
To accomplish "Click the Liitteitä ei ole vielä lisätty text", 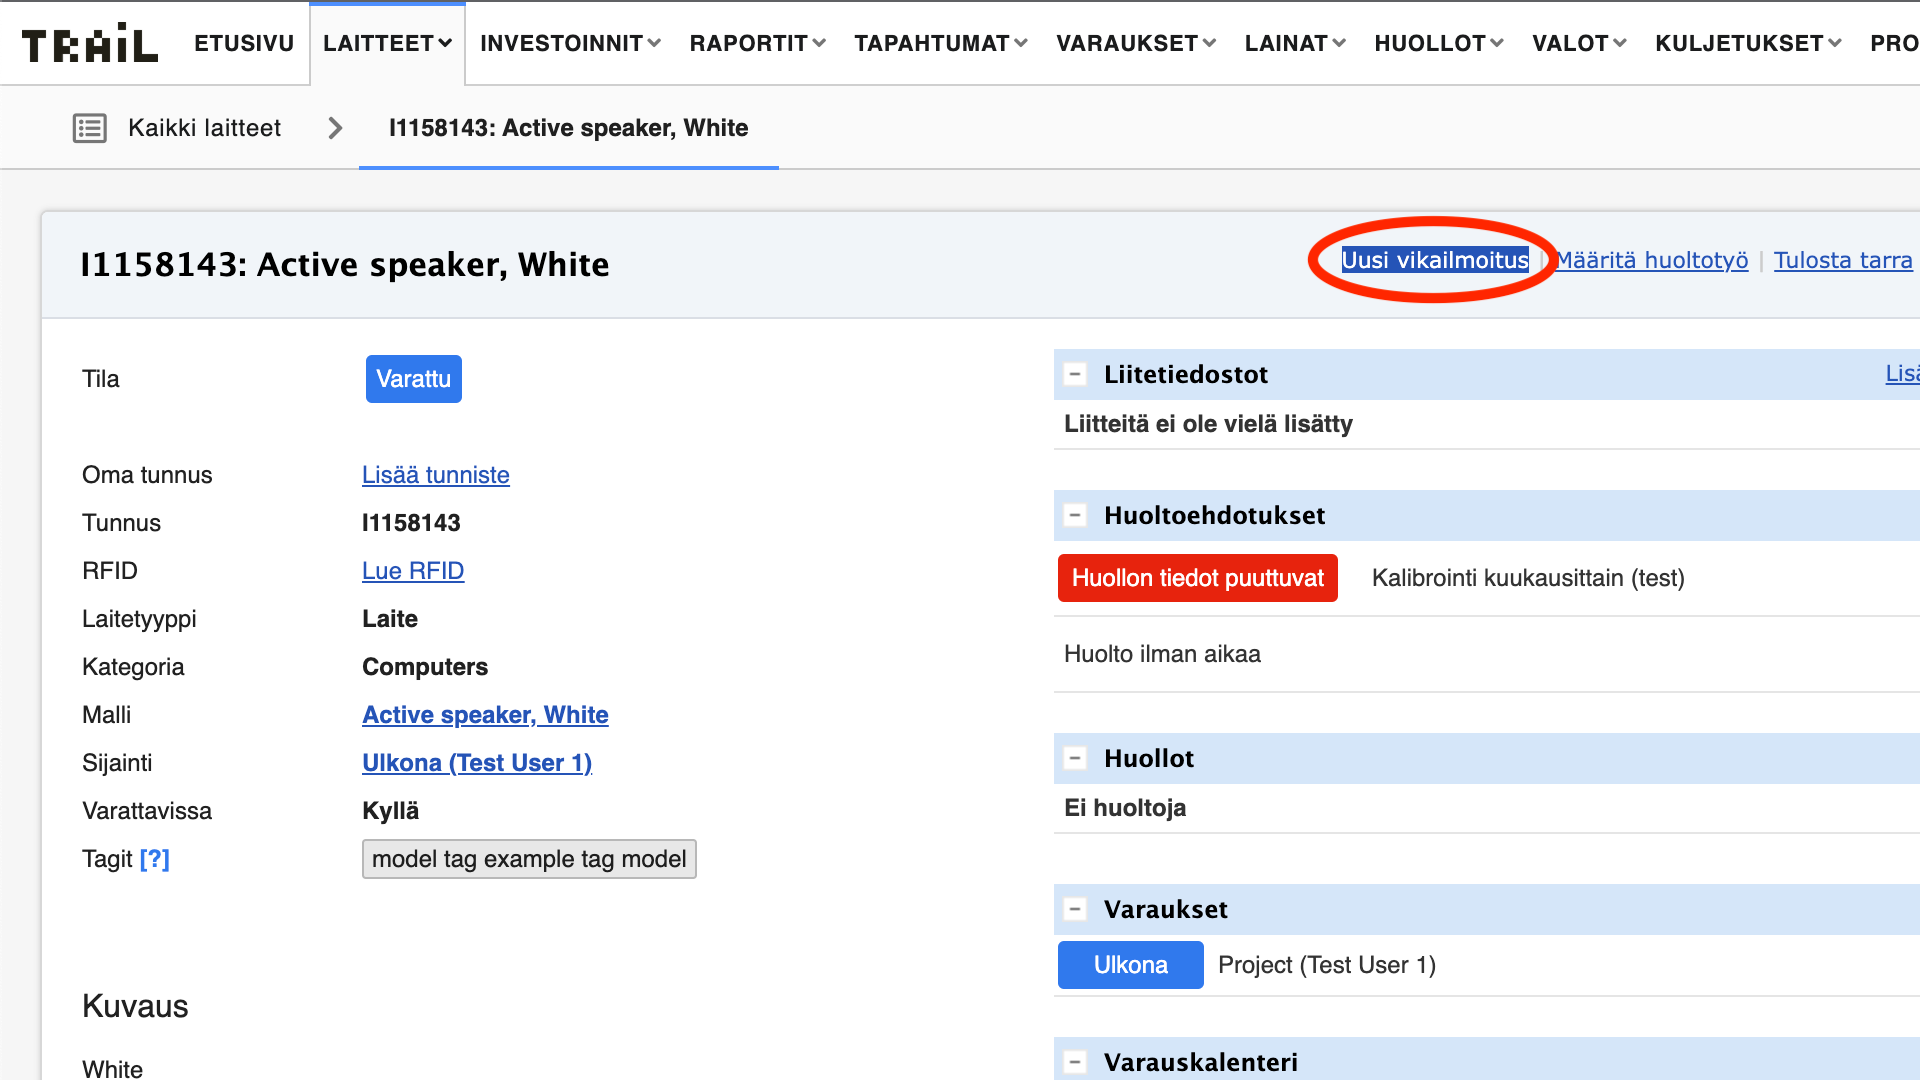I will [1208, 424].
